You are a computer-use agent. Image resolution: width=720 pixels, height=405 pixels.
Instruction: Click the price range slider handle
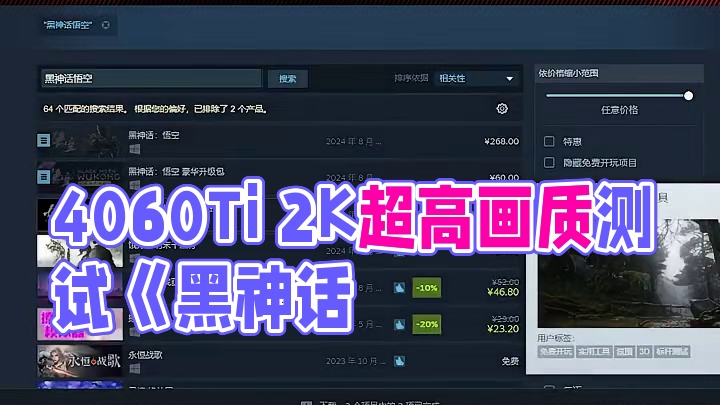688,96
